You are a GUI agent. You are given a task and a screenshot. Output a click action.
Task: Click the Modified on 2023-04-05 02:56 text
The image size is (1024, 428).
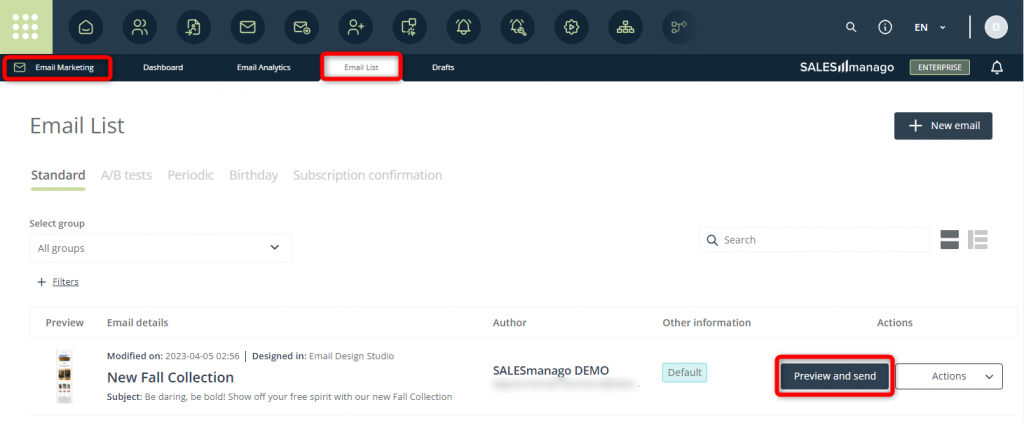(173, 356)
